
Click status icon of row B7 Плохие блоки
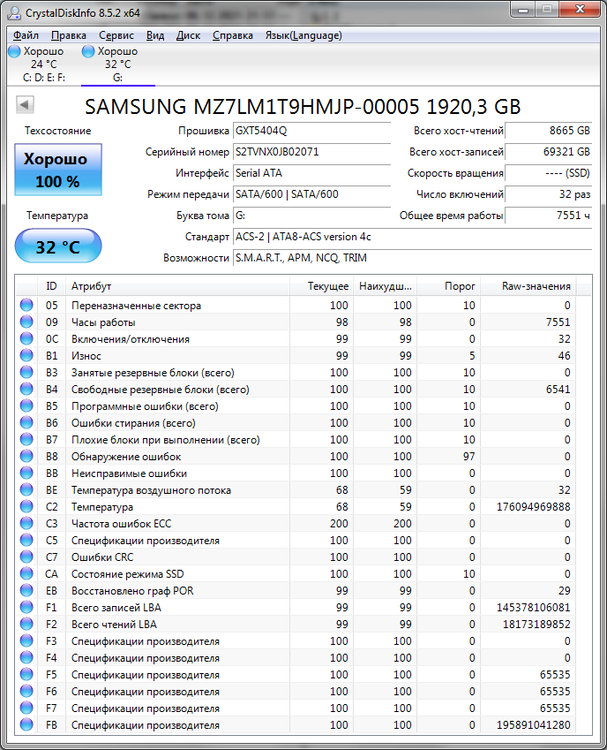pos(26,439)
